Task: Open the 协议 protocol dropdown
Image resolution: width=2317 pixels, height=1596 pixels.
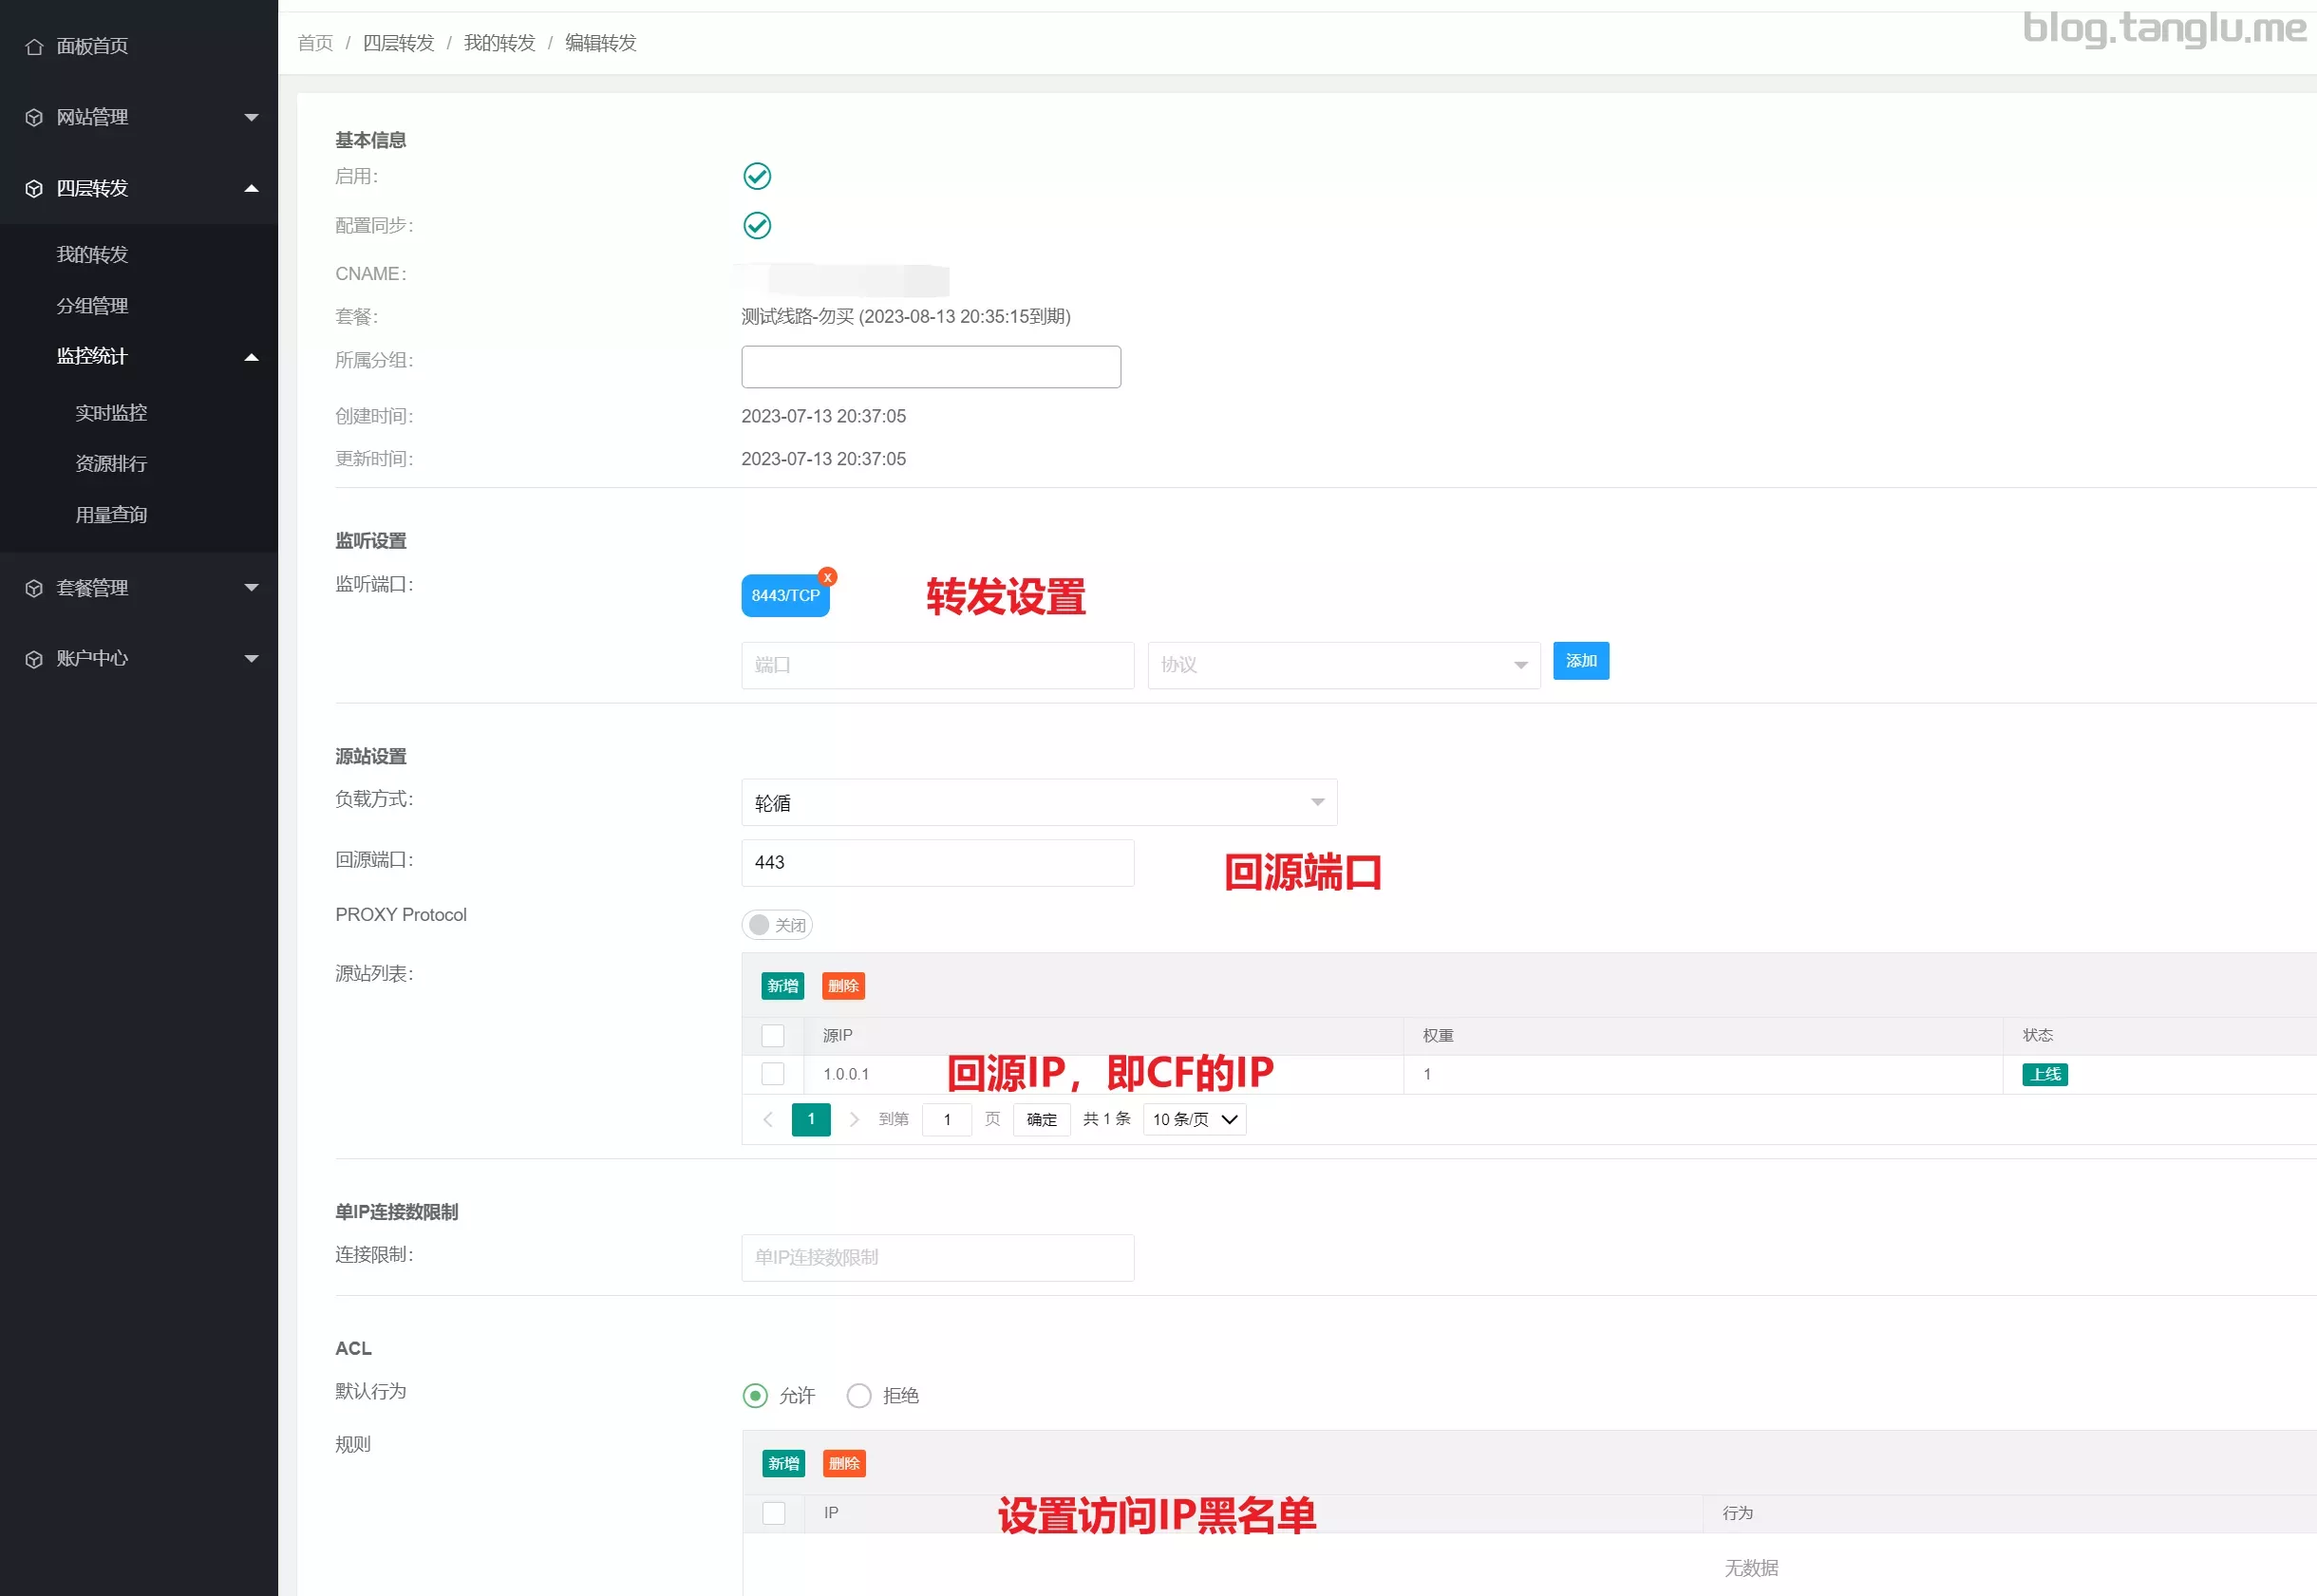Action: pyautogui.click(x=1343, y=665)
